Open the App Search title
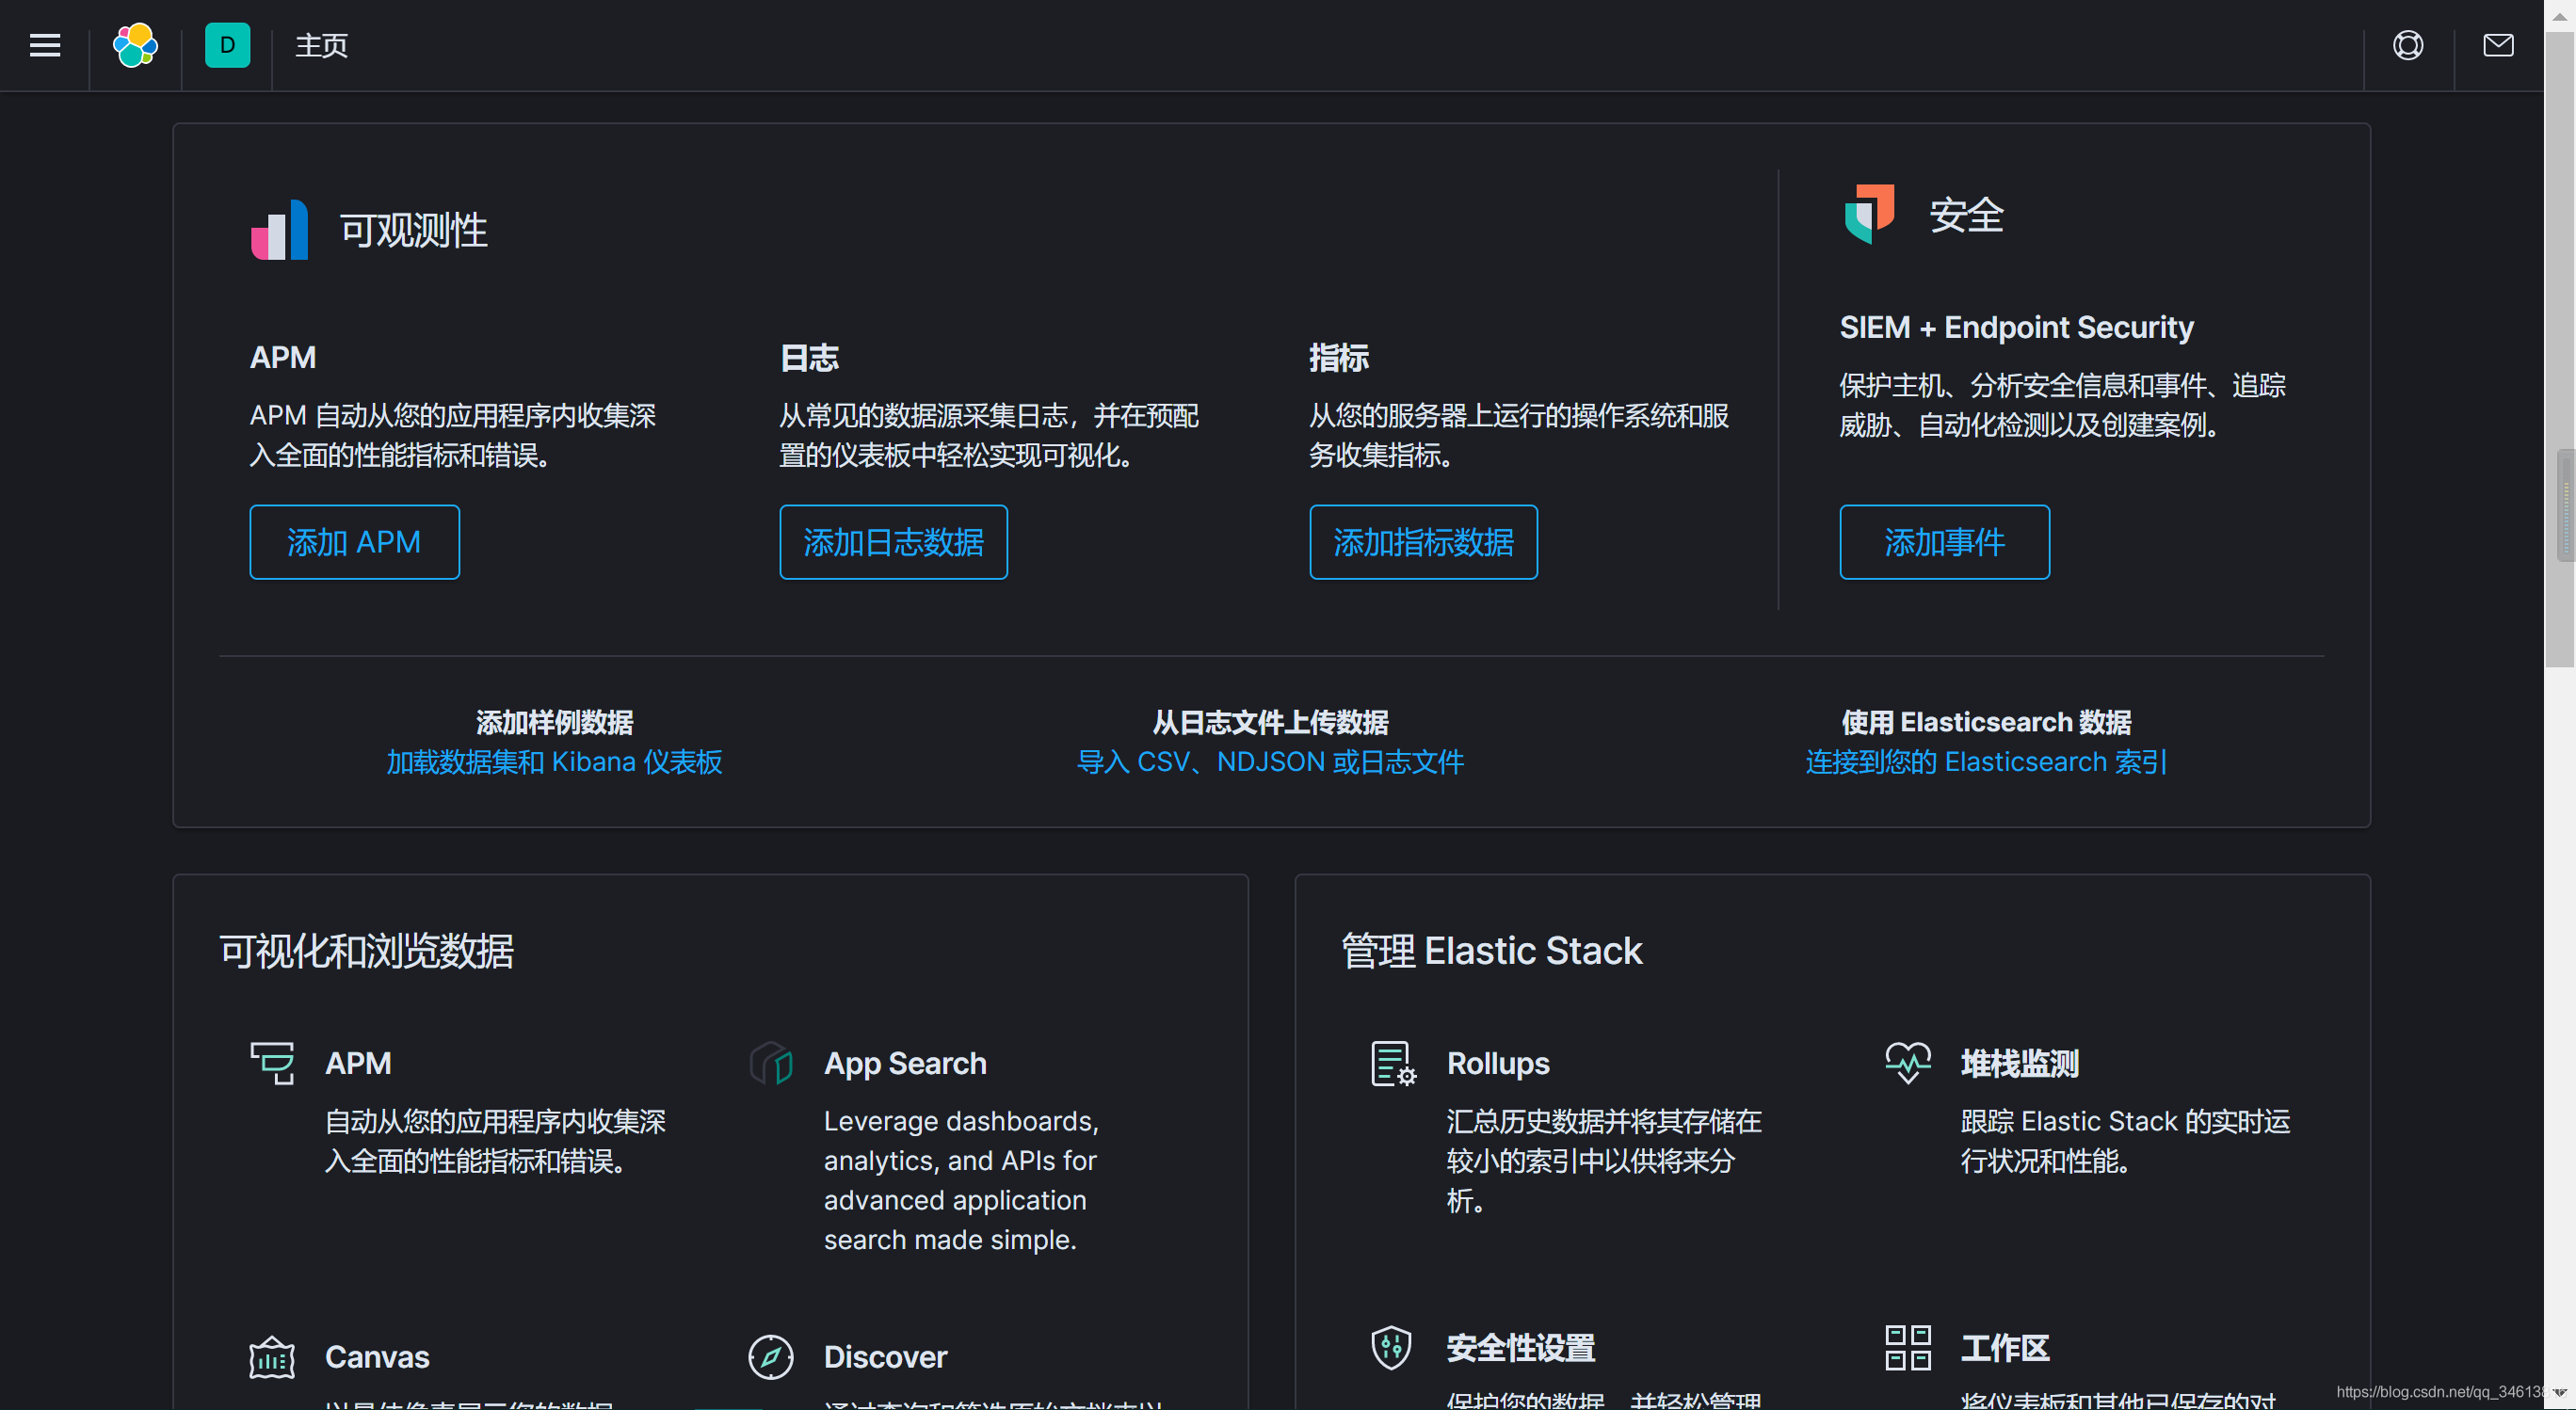 click(905, 1063)
